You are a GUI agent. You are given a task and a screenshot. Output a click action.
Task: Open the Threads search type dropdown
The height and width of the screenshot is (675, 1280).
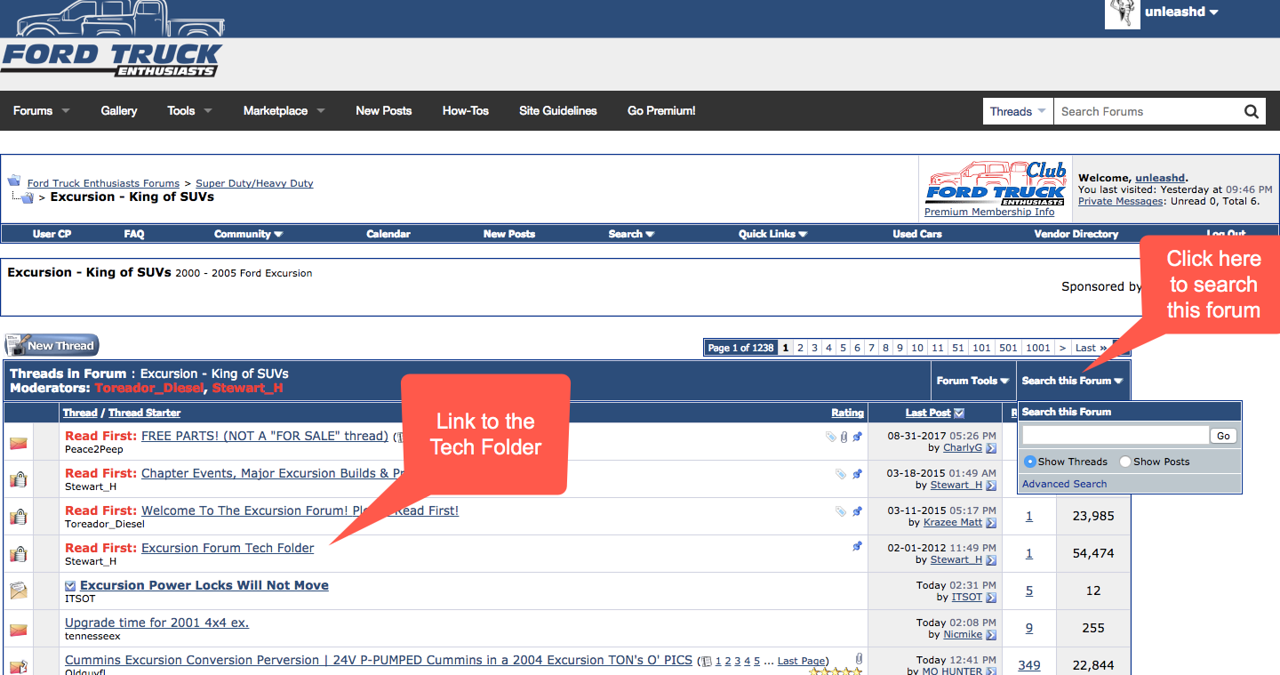tap(1018, 112)
